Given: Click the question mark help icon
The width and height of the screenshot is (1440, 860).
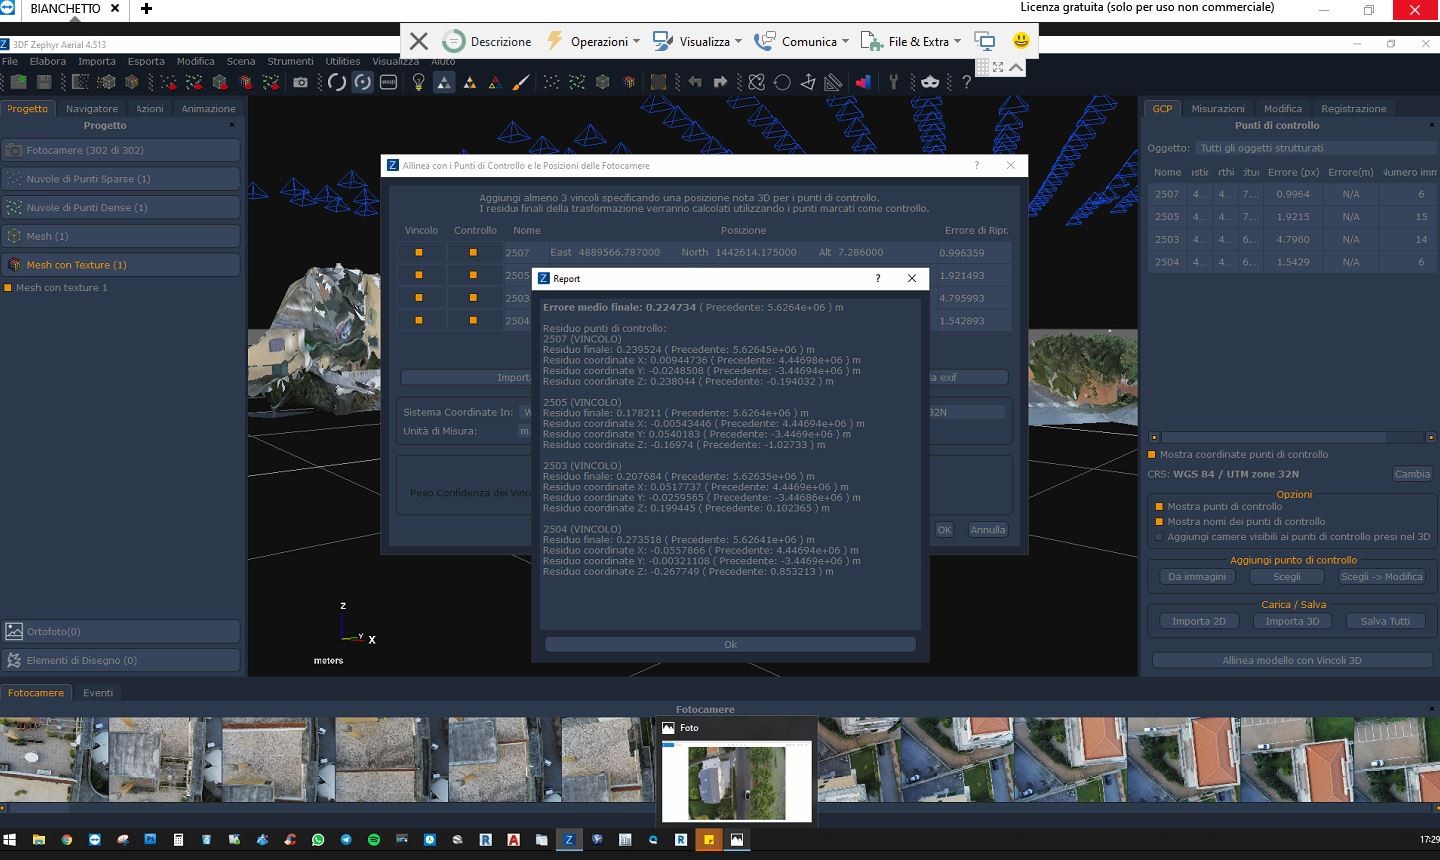Looking at the screenshot, I should [966, 82].
